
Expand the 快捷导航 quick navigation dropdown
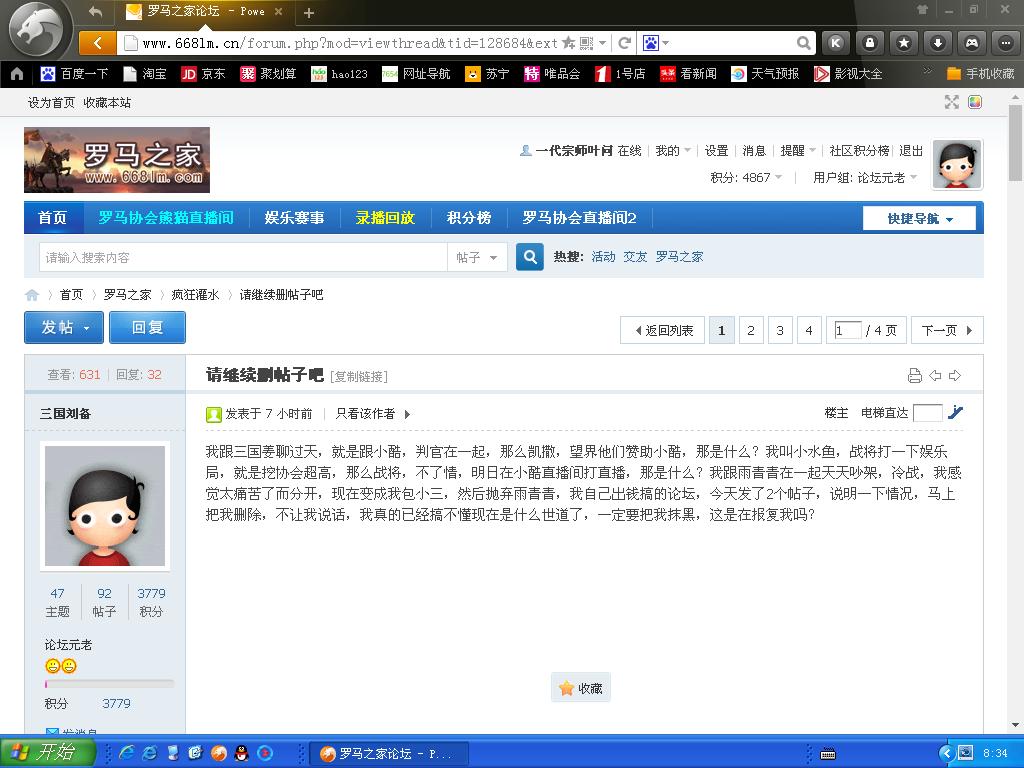(919, 218)
